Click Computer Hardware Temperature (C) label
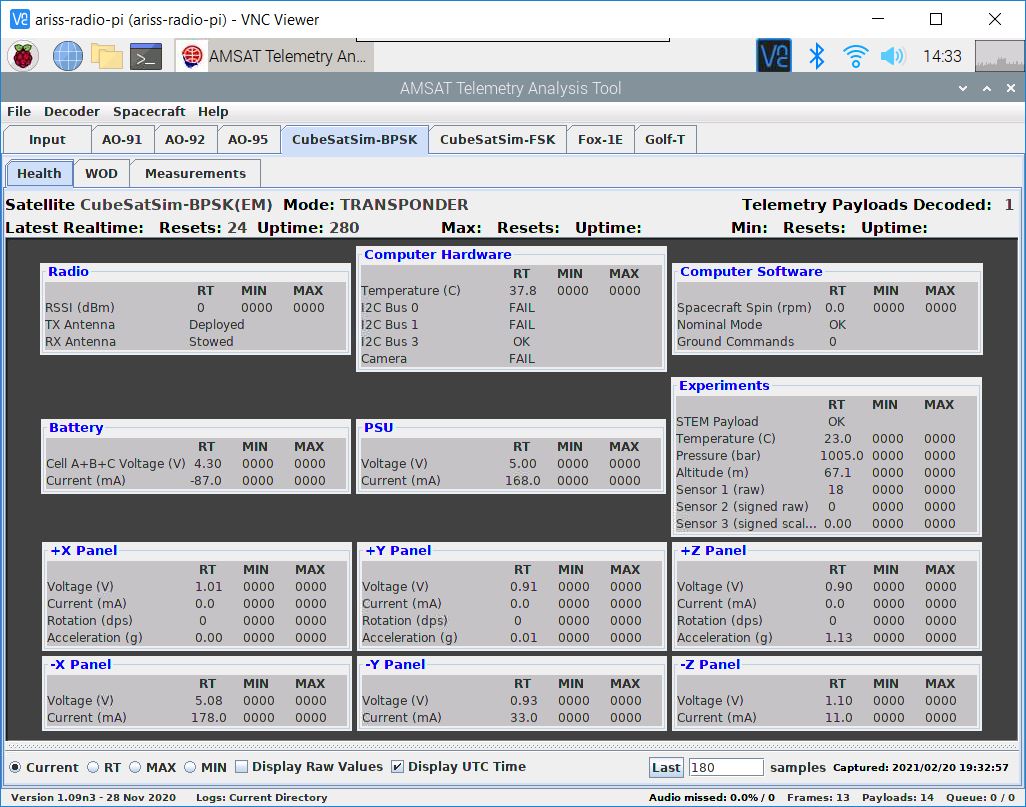The image size is (1026, 807). point(411,291)
